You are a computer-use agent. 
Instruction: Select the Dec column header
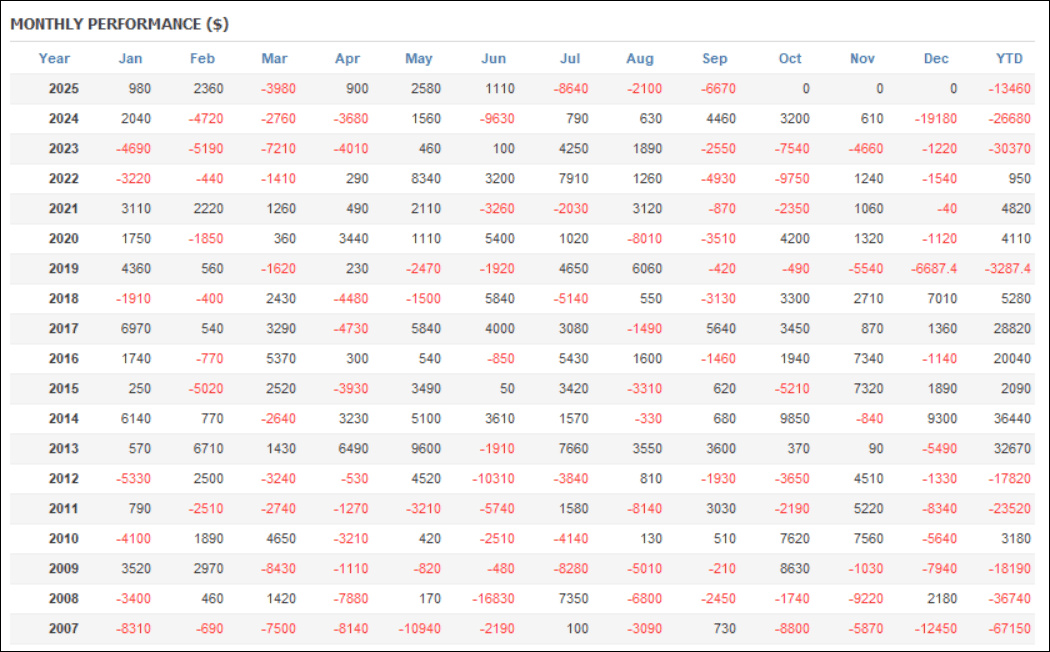pyautogui.click(x=936, y=58)
